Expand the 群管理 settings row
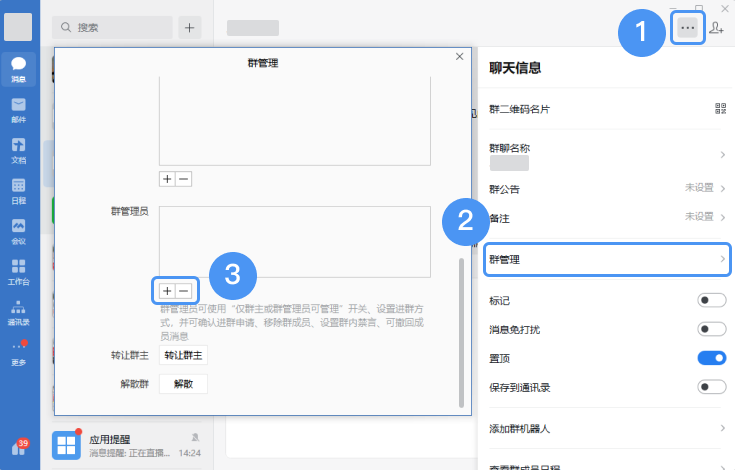 [607, 260]
